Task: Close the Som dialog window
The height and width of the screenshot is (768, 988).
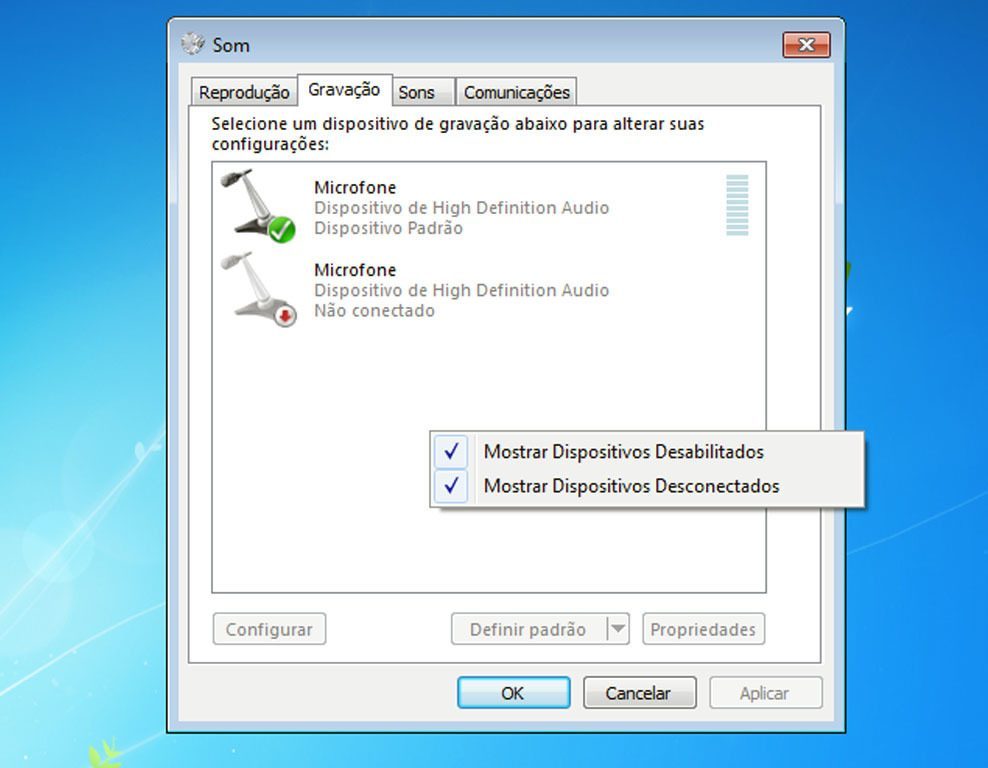Action: pos(806,45)
